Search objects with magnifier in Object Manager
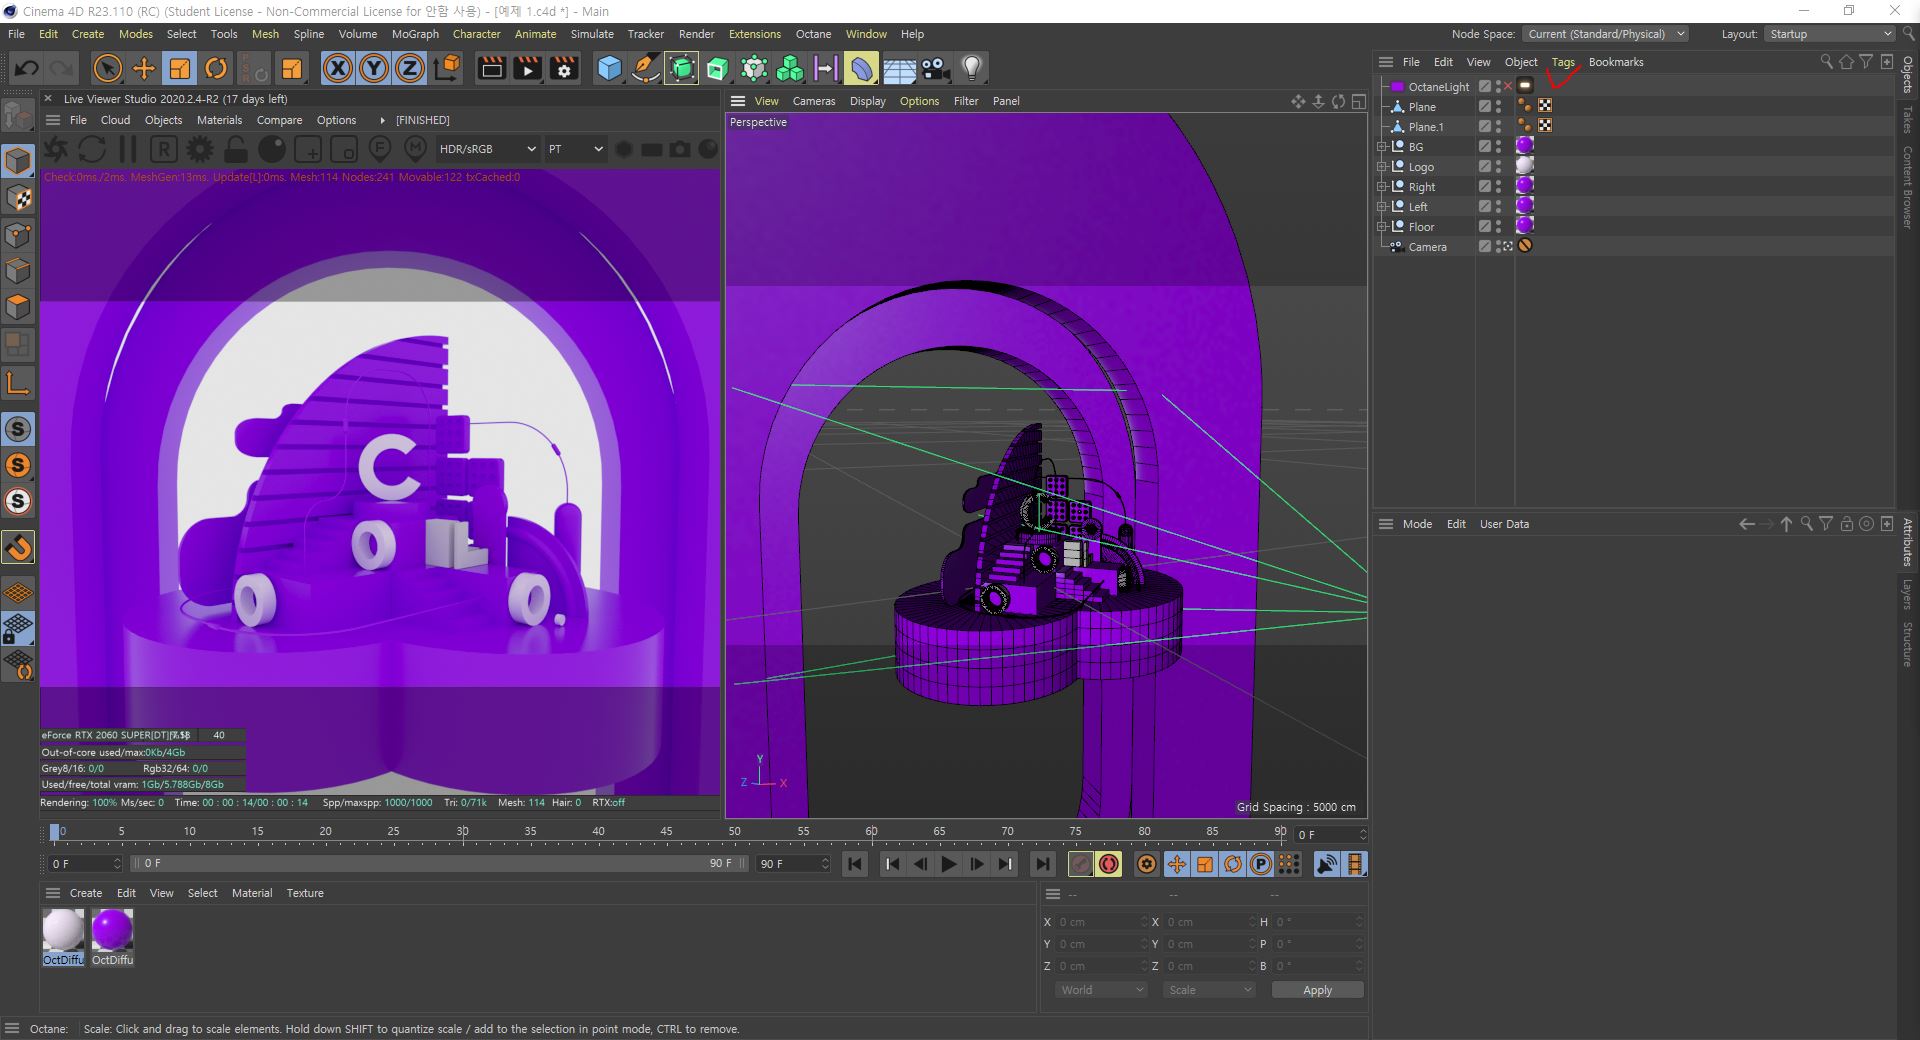 click(x=1826, y=62)
